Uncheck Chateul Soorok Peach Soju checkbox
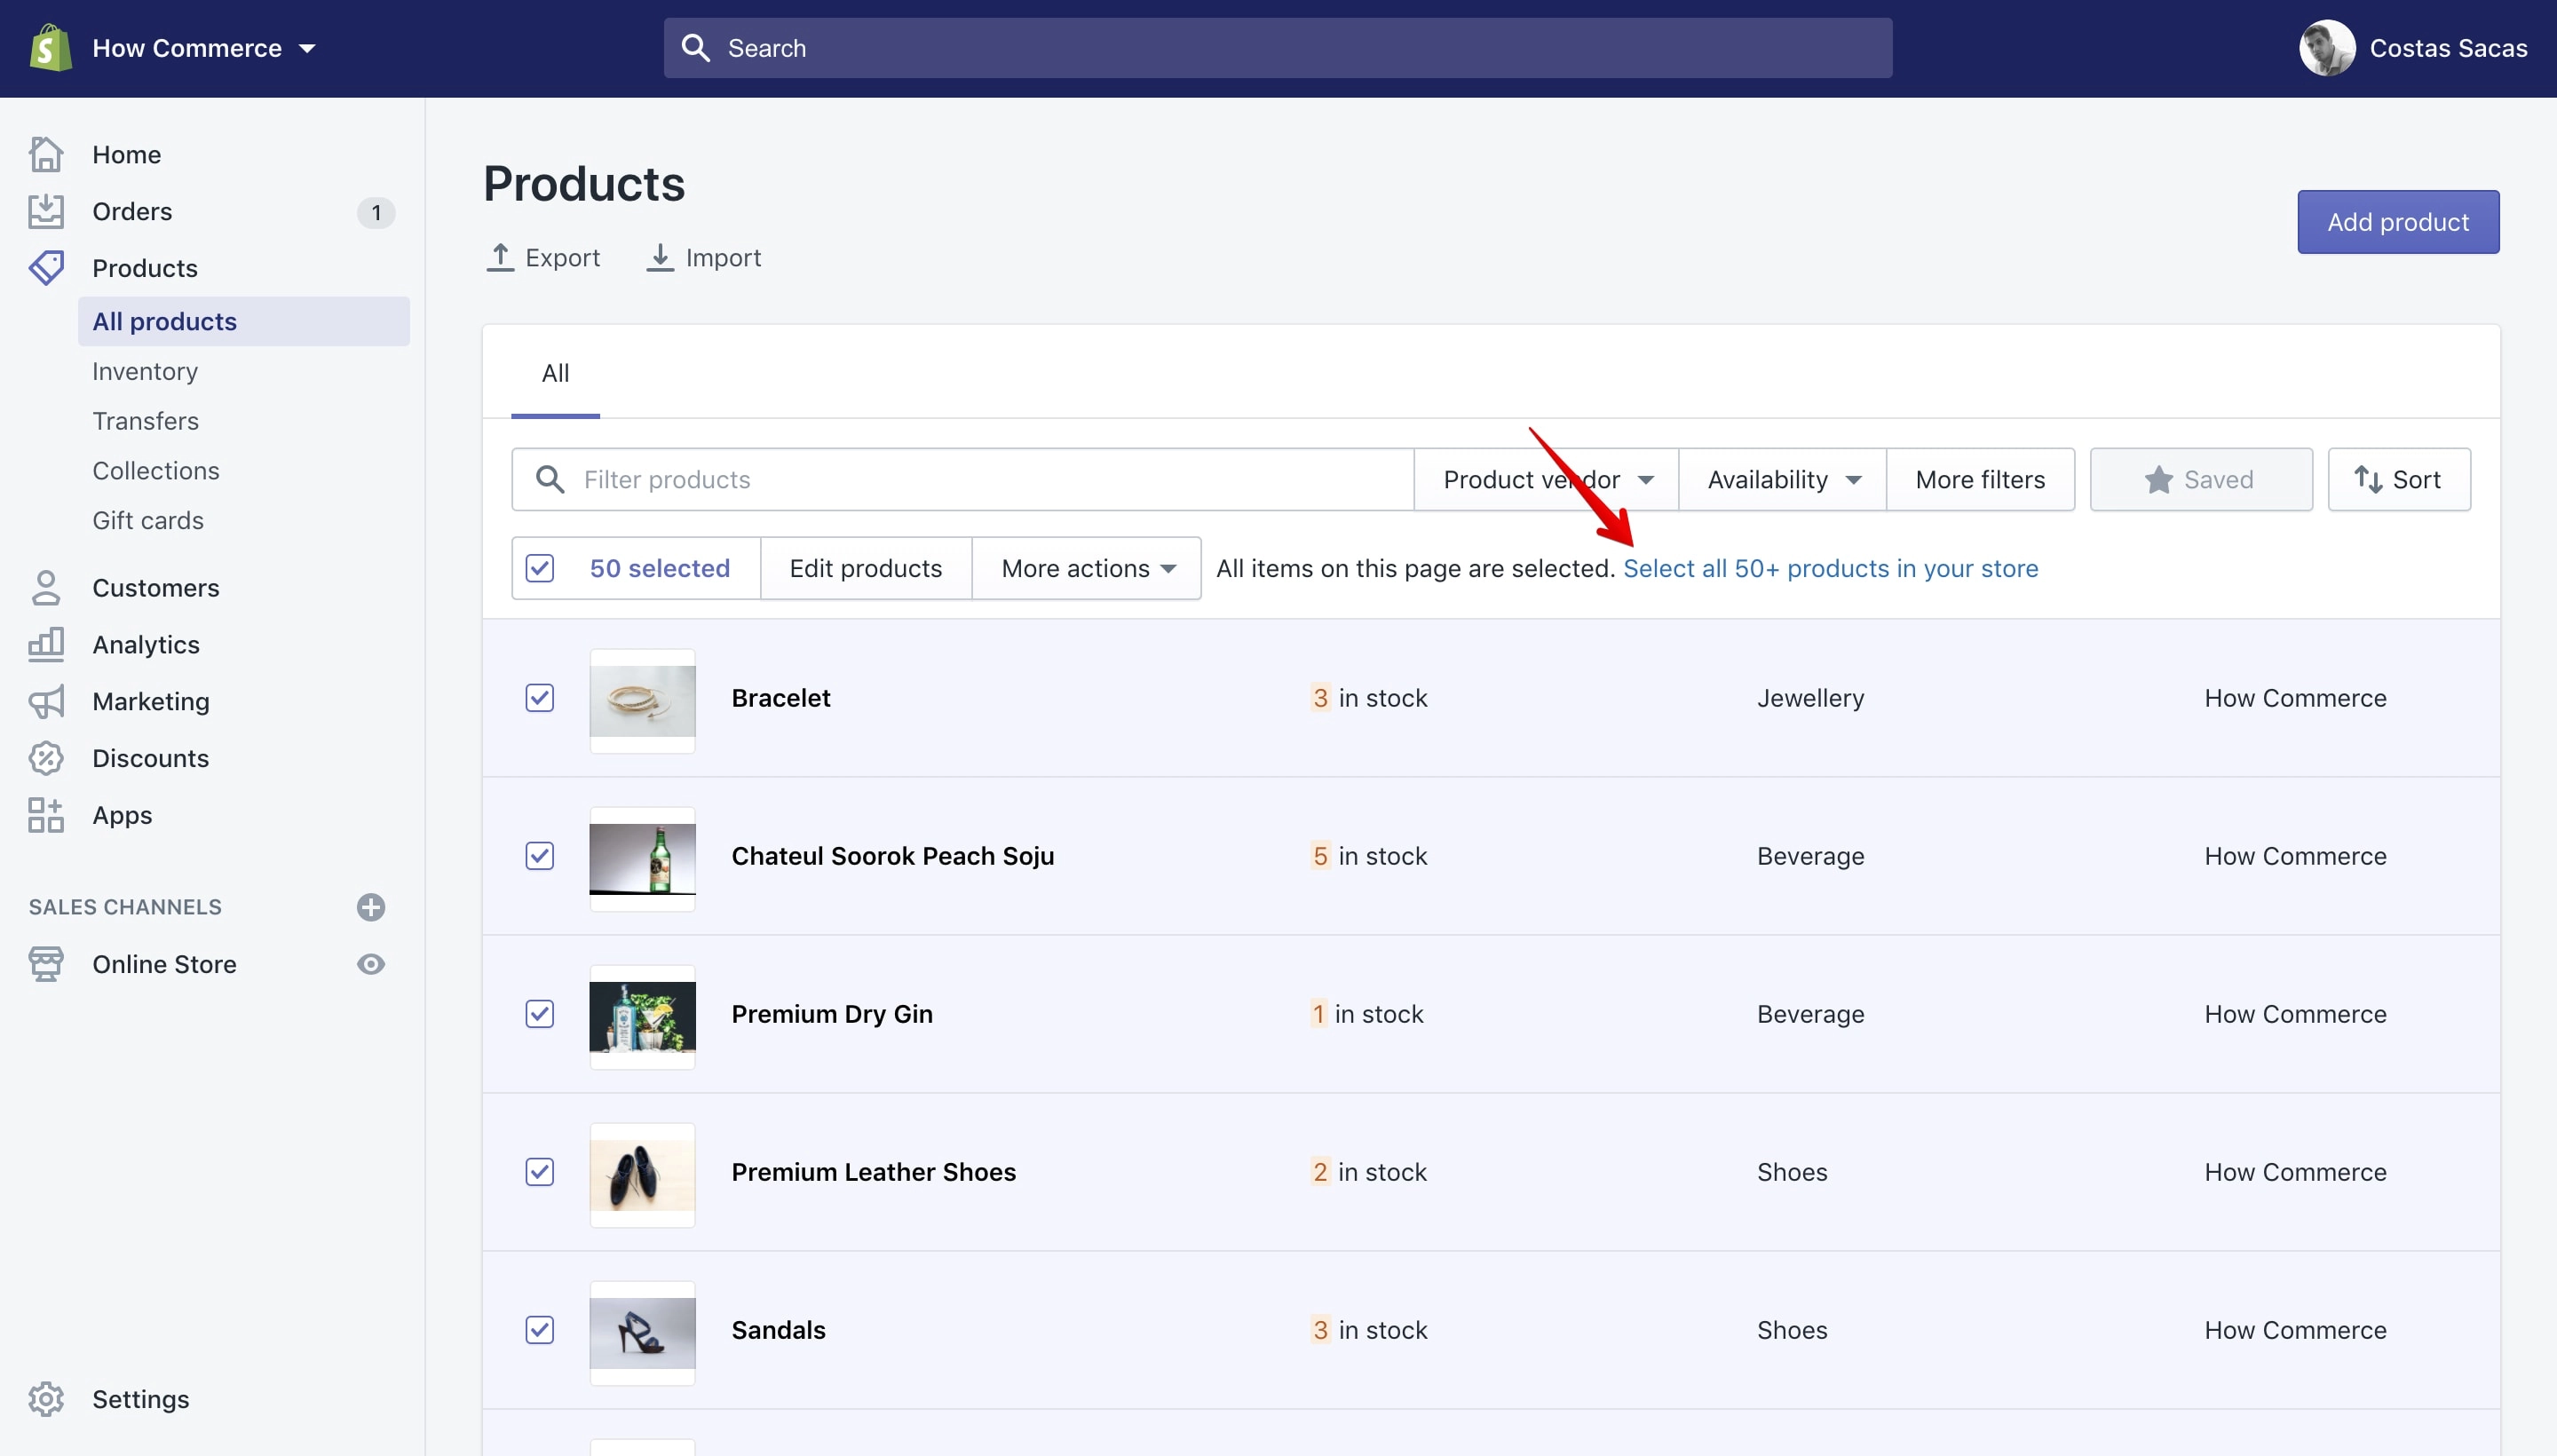Viewport: 2557px width, 1456px height. 540,855
